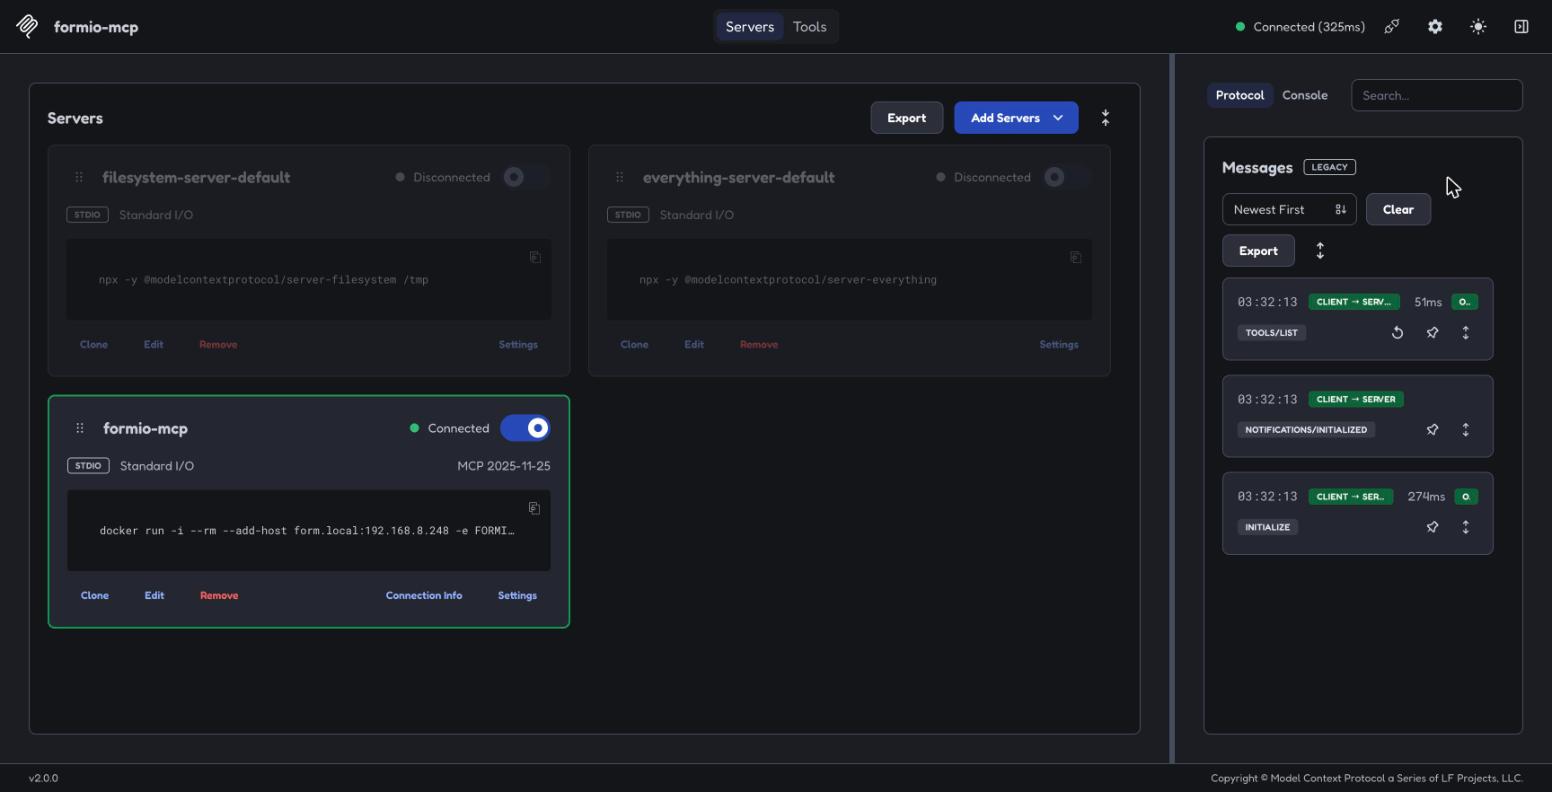Switch to the Tools tab
This screenshot has height=792, width=1552.
click(x=810, y=27)
